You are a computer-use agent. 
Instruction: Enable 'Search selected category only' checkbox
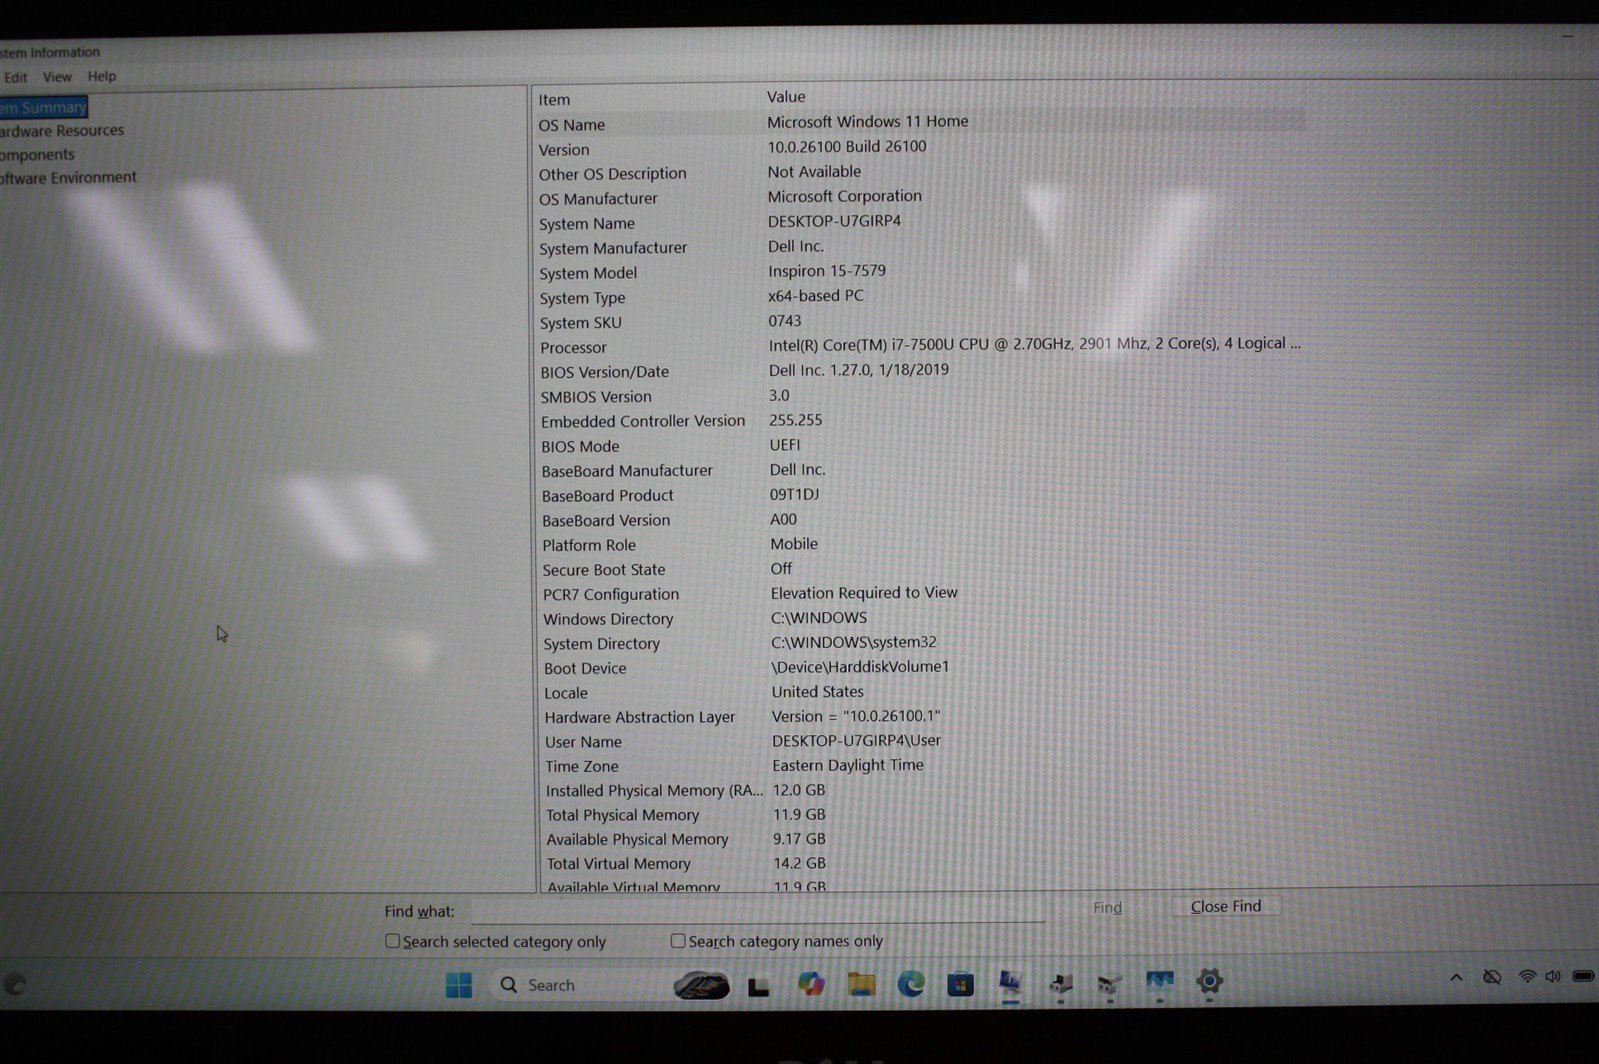[x=392, y=941]
